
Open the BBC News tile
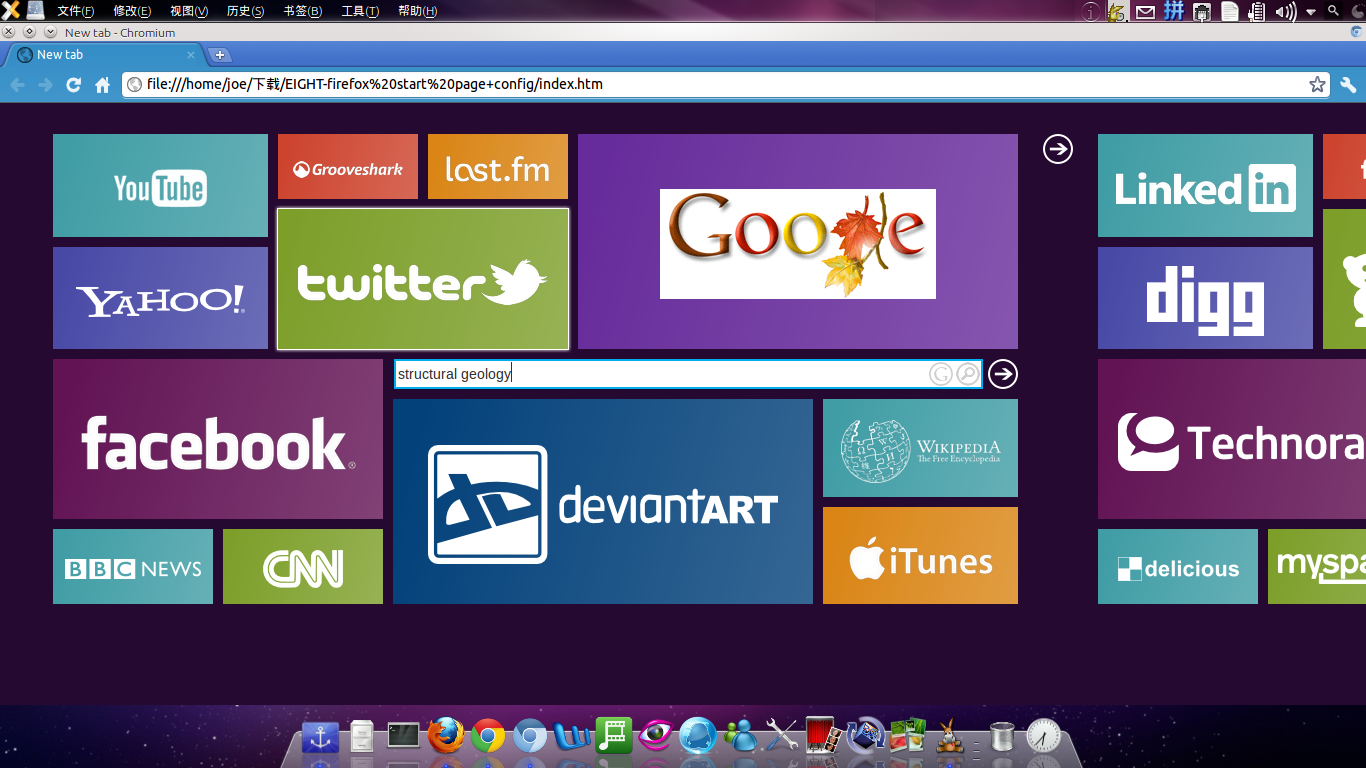coord(133,567)
